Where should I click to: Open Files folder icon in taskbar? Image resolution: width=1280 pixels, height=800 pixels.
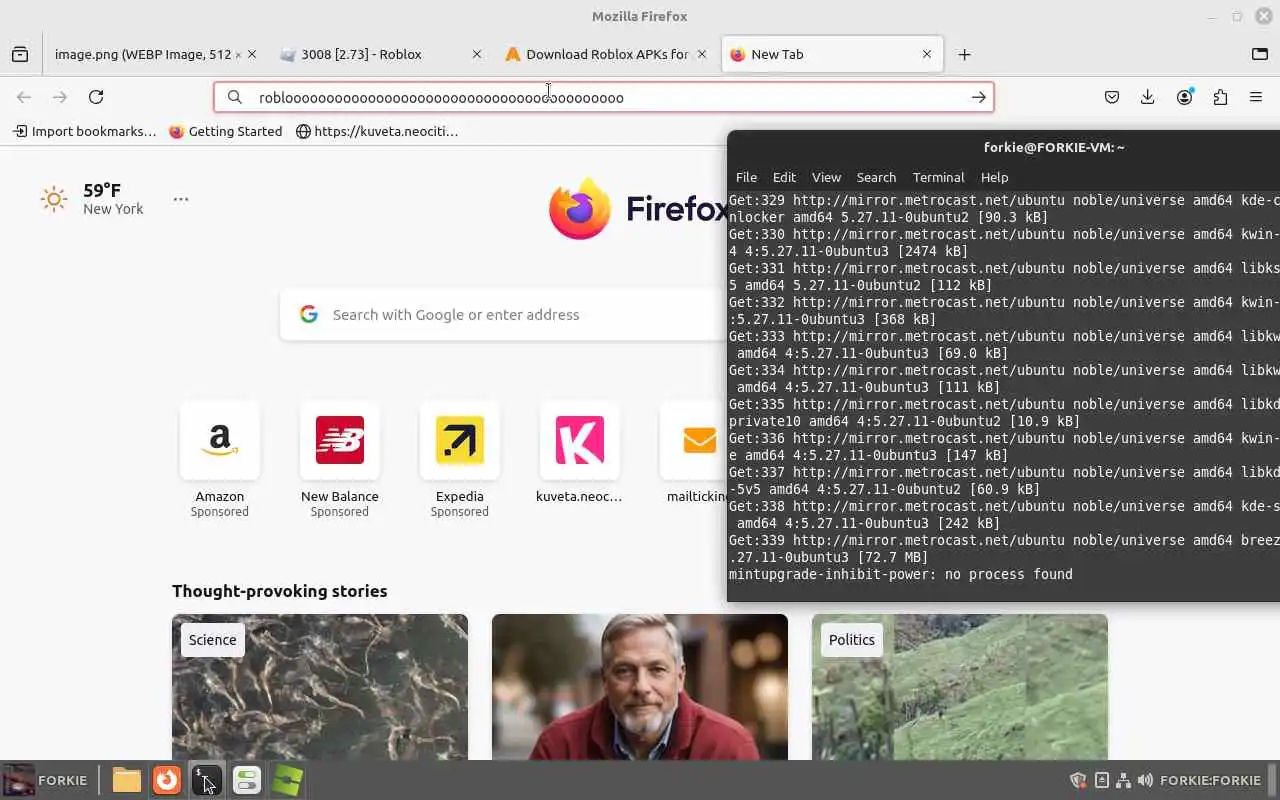click(x=127, y=780)
